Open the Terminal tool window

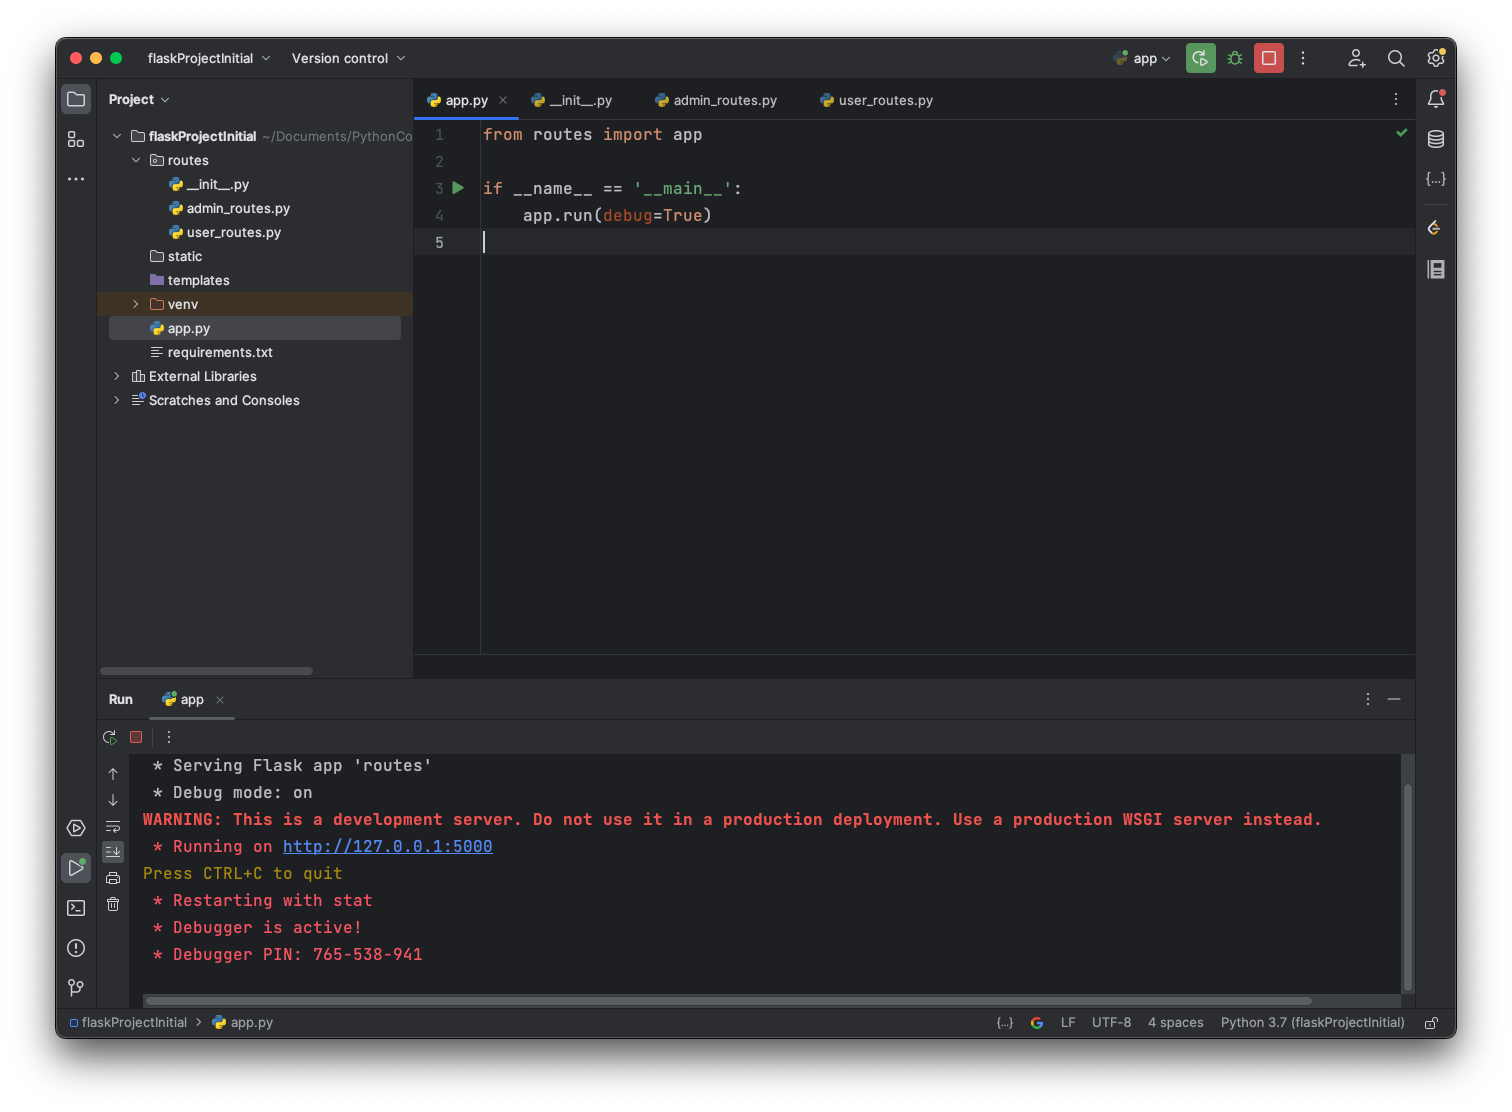coord(76,908)
